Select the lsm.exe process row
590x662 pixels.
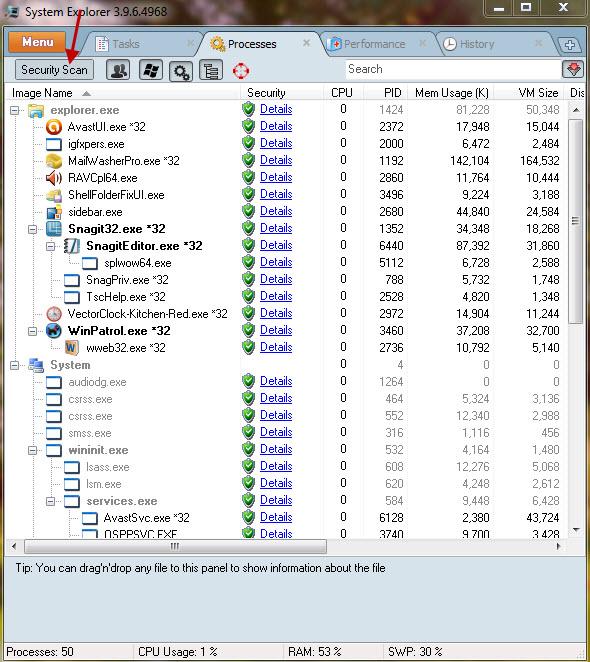(287, 484)
